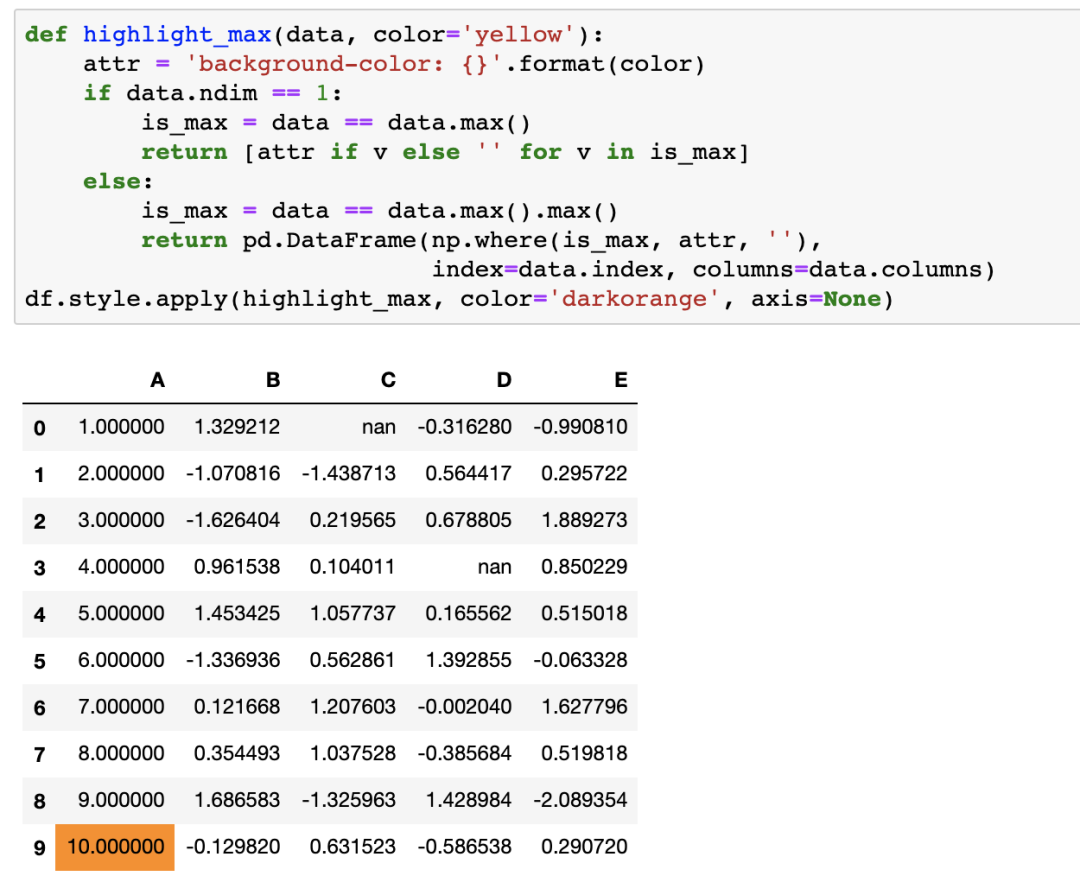This screenshot has width=1080, height=876.
Task: Click cell value -1.070816
Action: pyautogui.click(x=233, y=473)
